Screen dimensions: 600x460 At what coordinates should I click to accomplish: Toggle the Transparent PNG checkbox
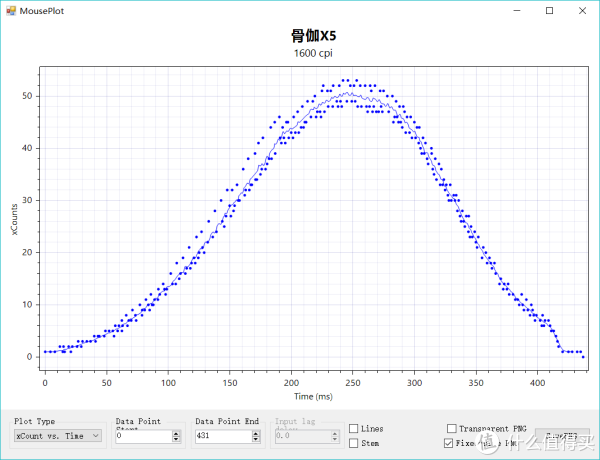452,428
